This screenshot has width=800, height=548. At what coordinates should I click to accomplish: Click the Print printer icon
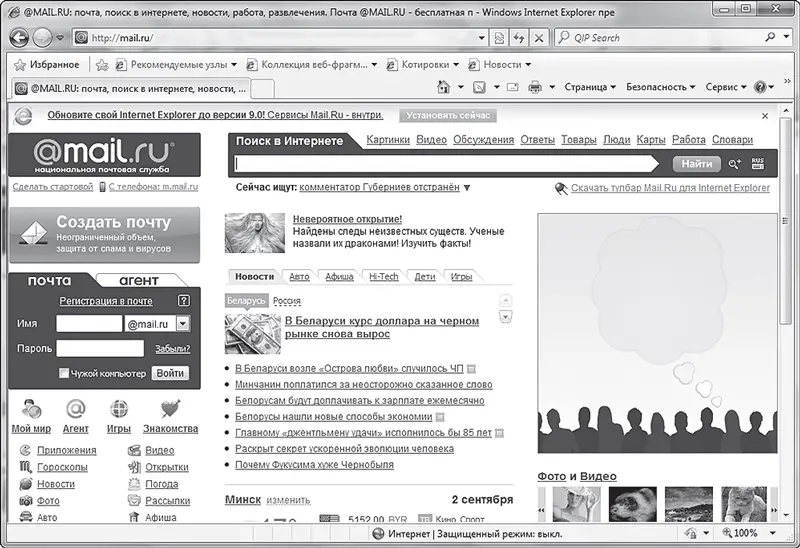coord(535,87)
